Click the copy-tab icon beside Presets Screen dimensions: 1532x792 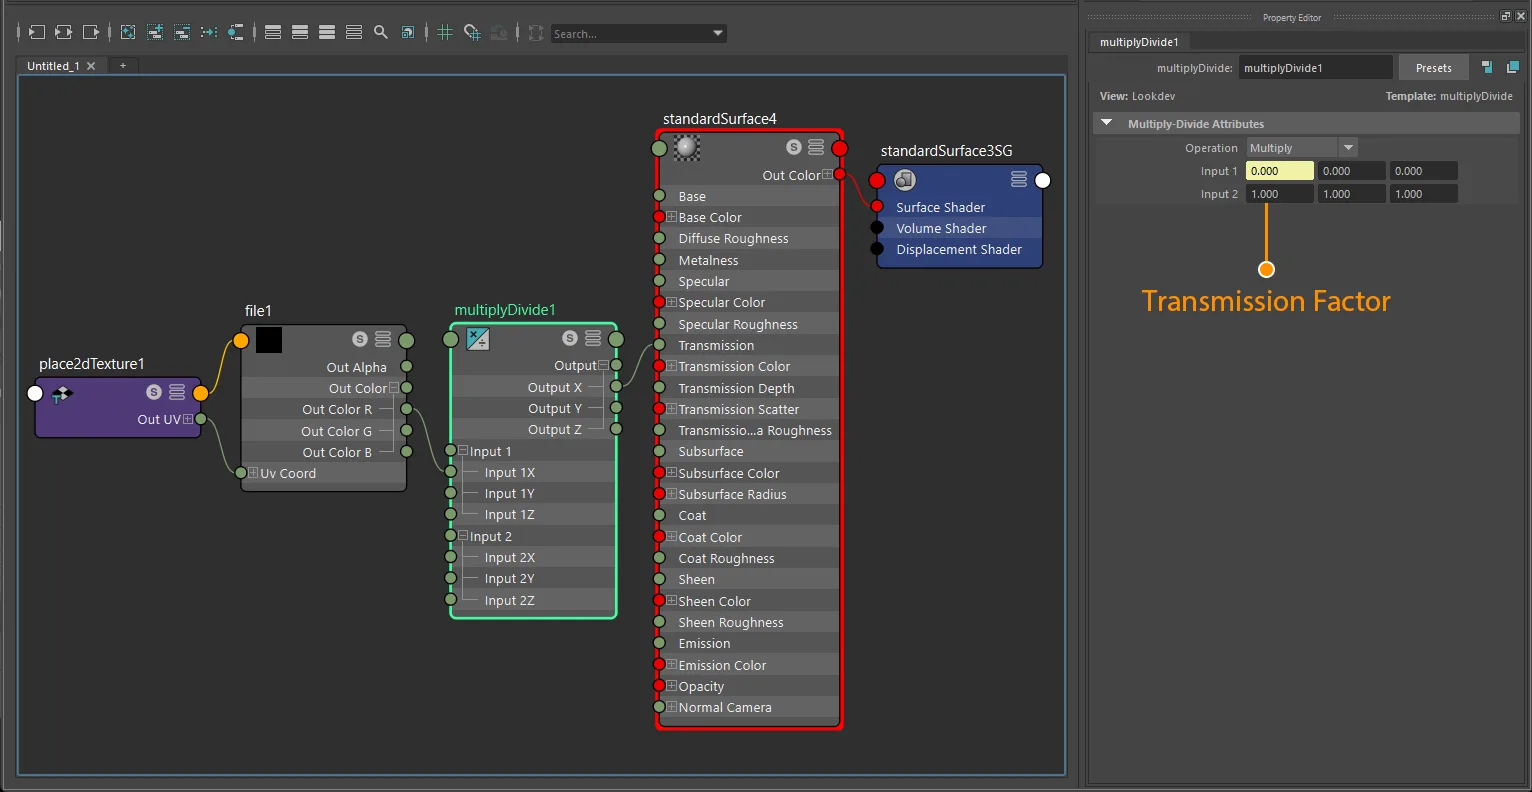[1512, 67]
